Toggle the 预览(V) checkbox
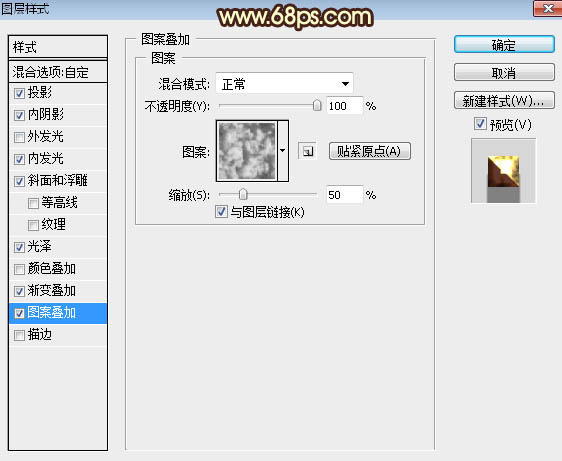Image resolution: width=562 pixels, height=461 pixels. click(x=480, y=124)
